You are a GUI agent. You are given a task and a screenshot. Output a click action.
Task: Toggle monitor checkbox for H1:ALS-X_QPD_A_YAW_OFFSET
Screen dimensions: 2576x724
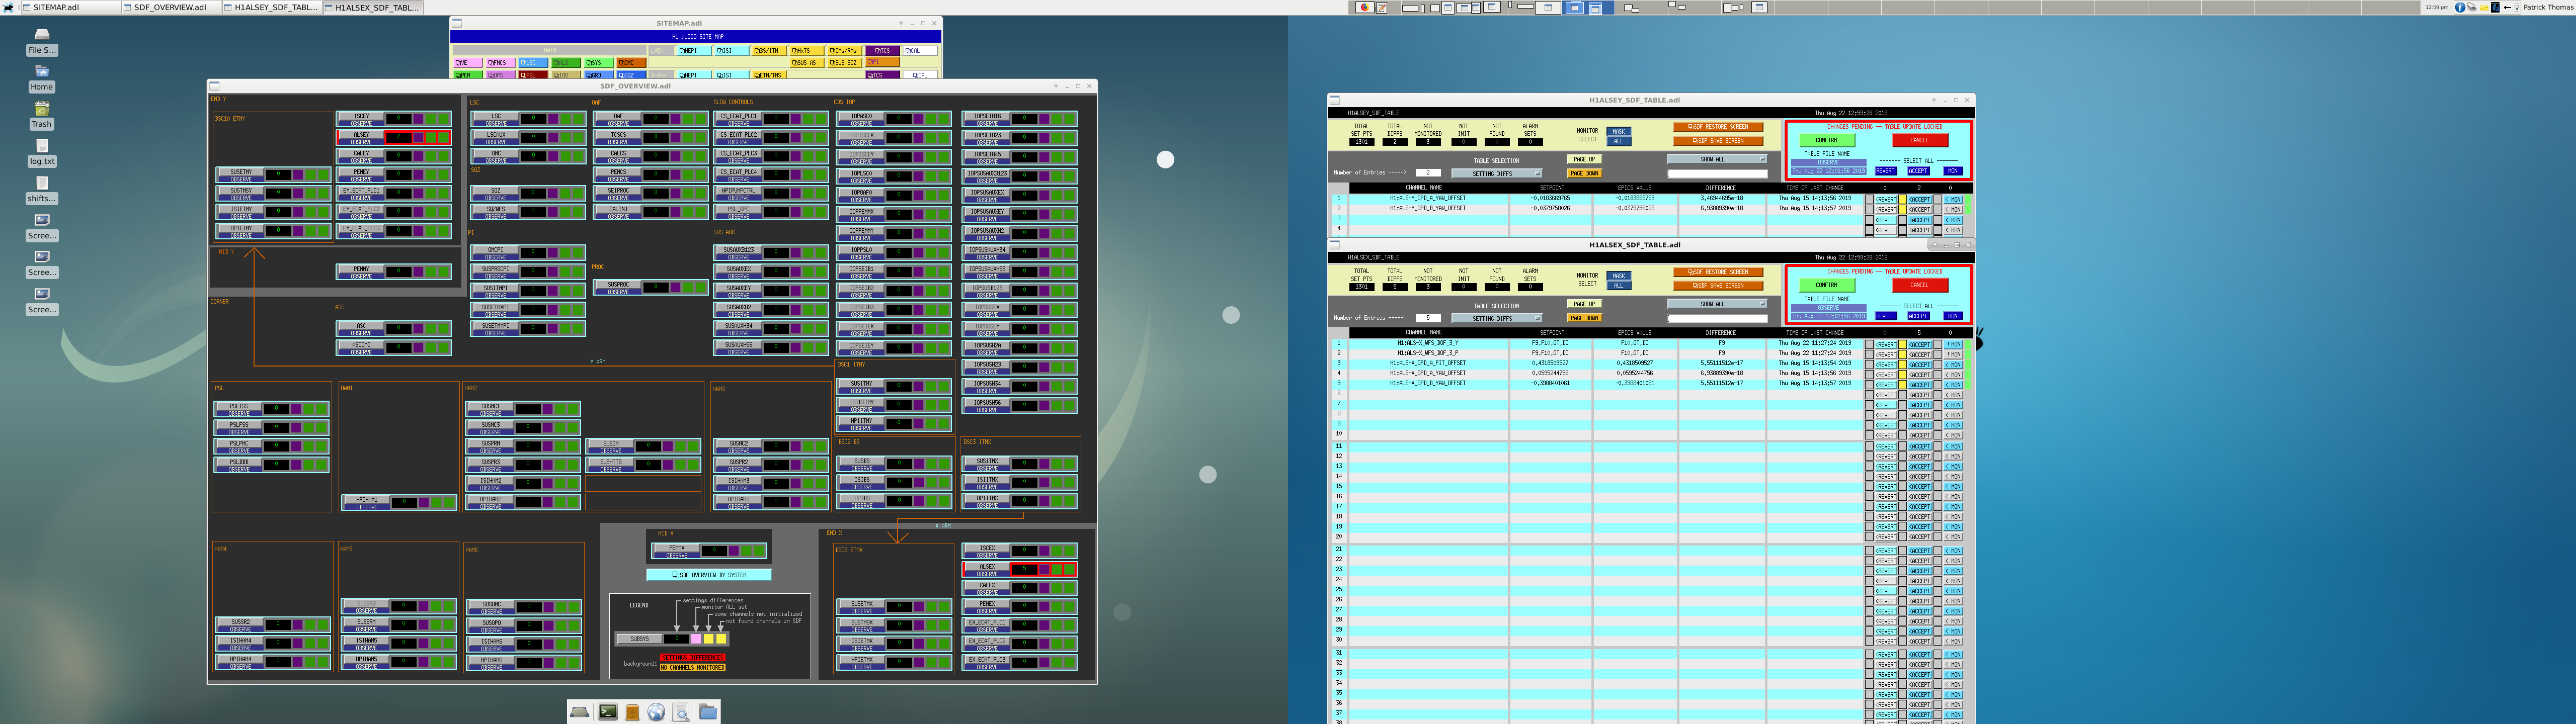[x=1937, y=374]
